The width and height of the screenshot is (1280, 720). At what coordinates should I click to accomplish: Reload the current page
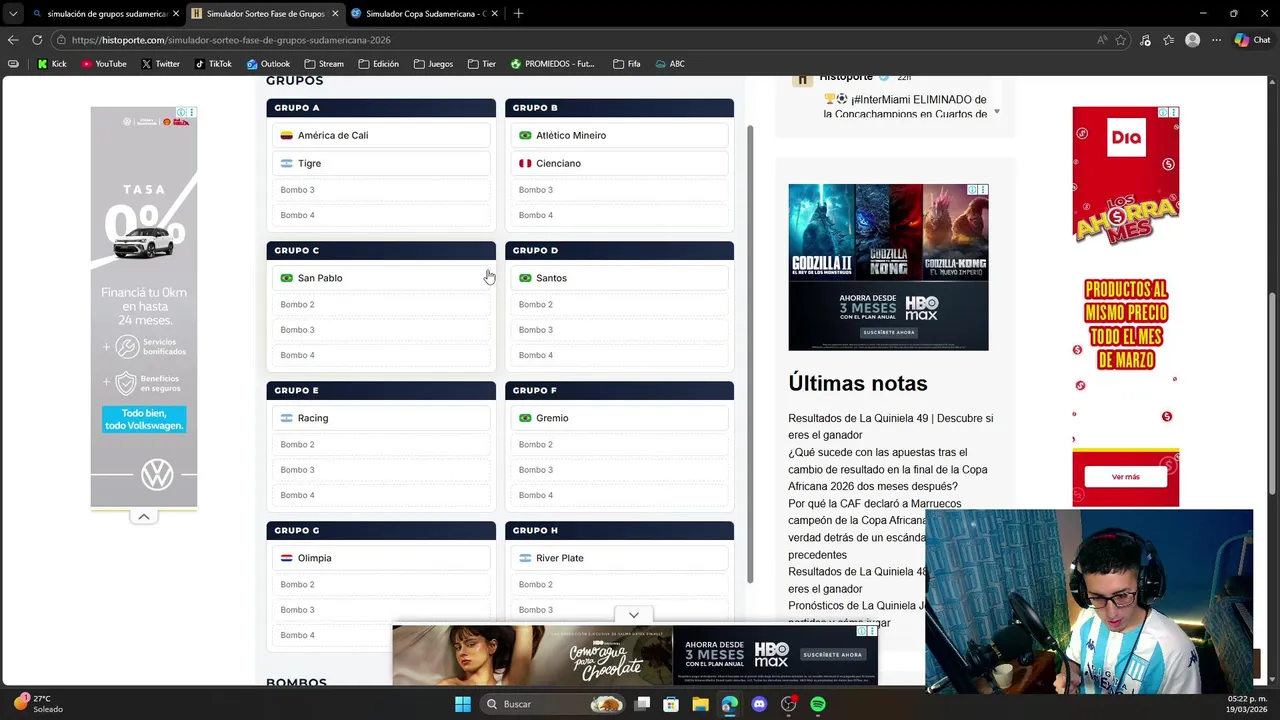click(x=37, y=40)
